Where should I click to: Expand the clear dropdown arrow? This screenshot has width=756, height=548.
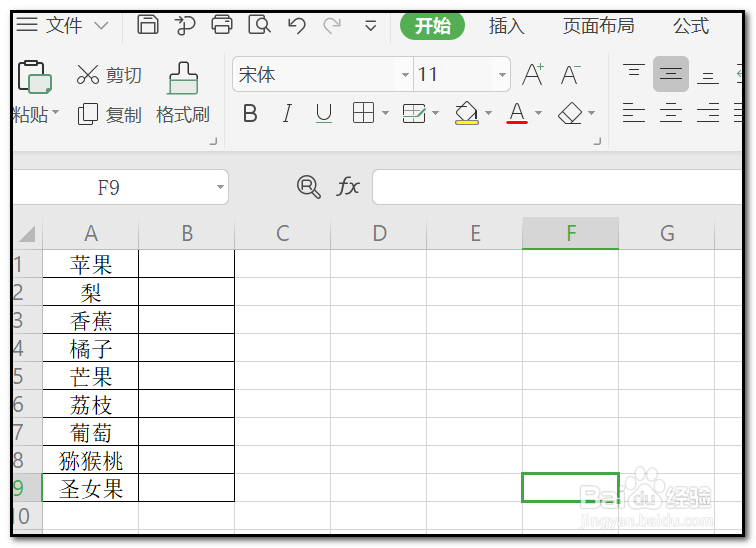coord(591,114)
